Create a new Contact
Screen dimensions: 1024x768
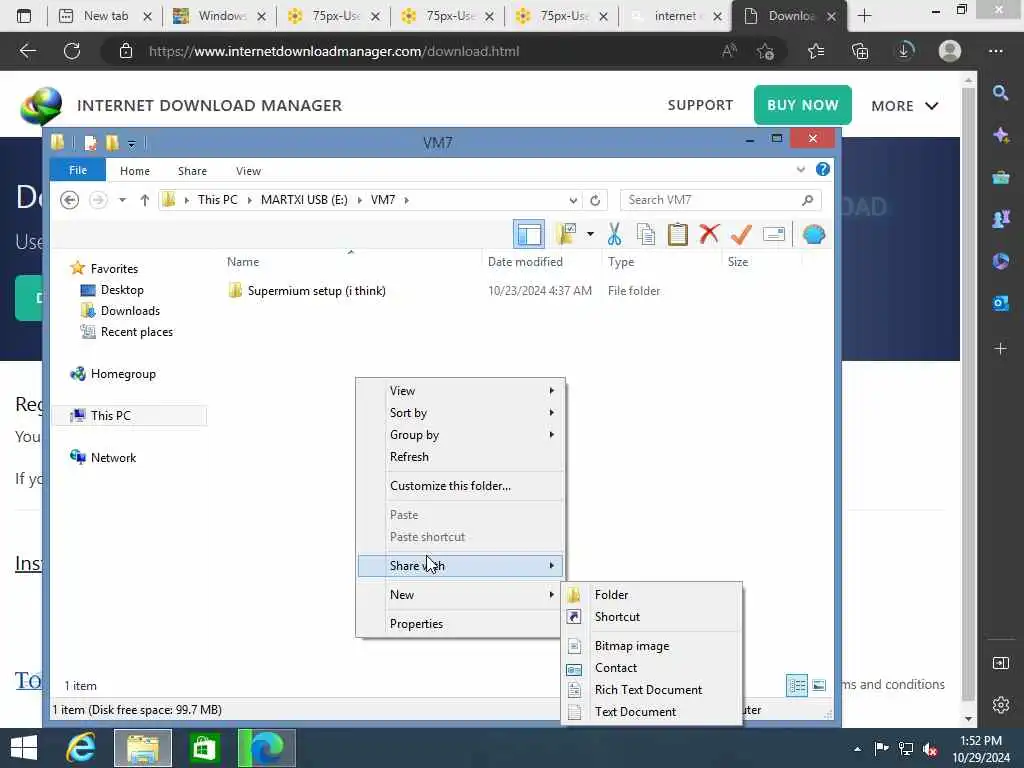point(651,667)
